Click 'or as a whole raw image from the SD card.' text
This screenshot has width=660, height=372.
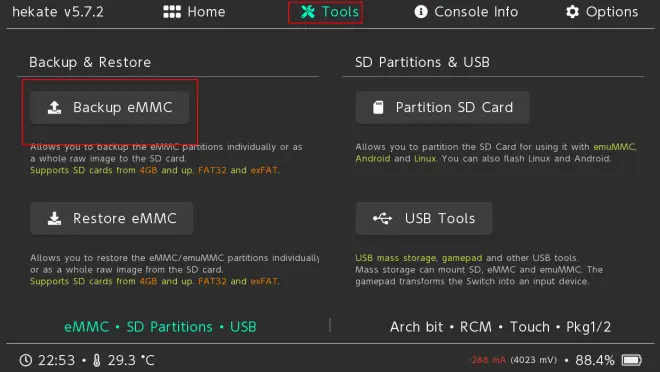tap(127, 270)
